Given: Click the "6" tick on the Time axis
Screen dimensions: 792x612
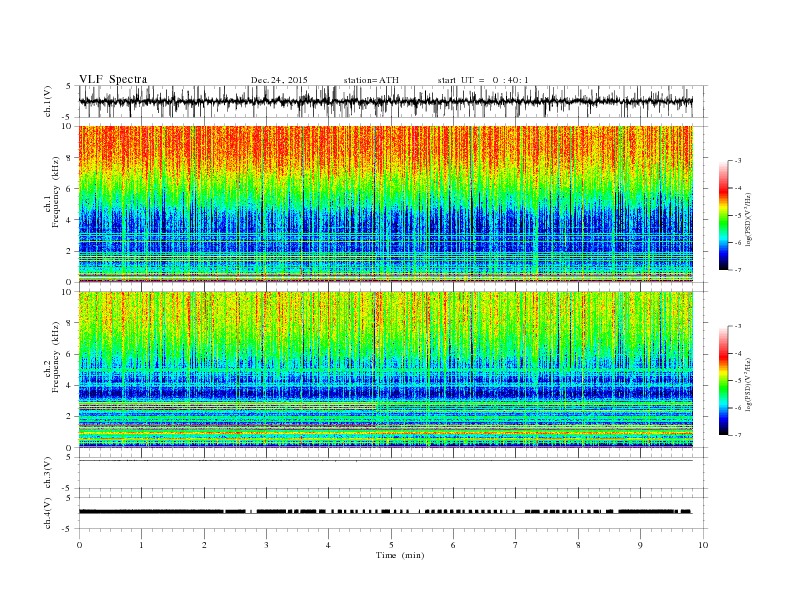Looking at the screenshot, I should tap(453, 545).
